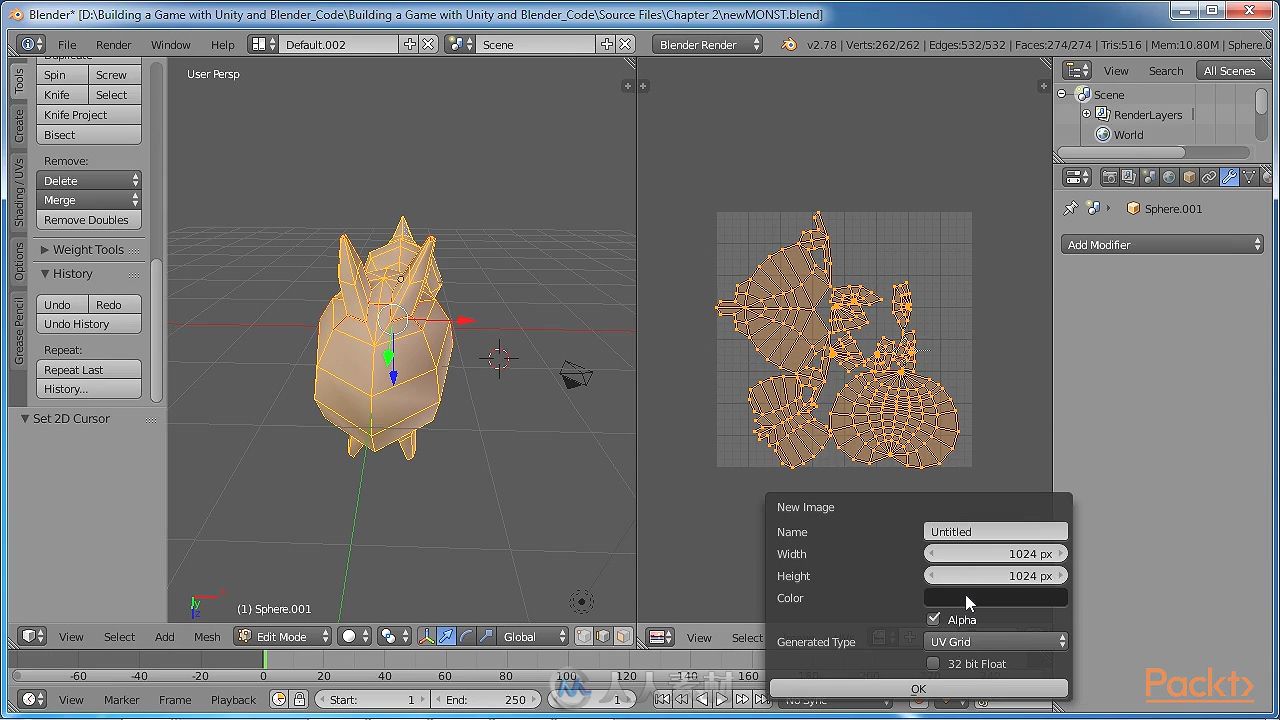Open the Render menu
Screen dimensions: 1280x720
pyautogui.click(x=114, y=44)
